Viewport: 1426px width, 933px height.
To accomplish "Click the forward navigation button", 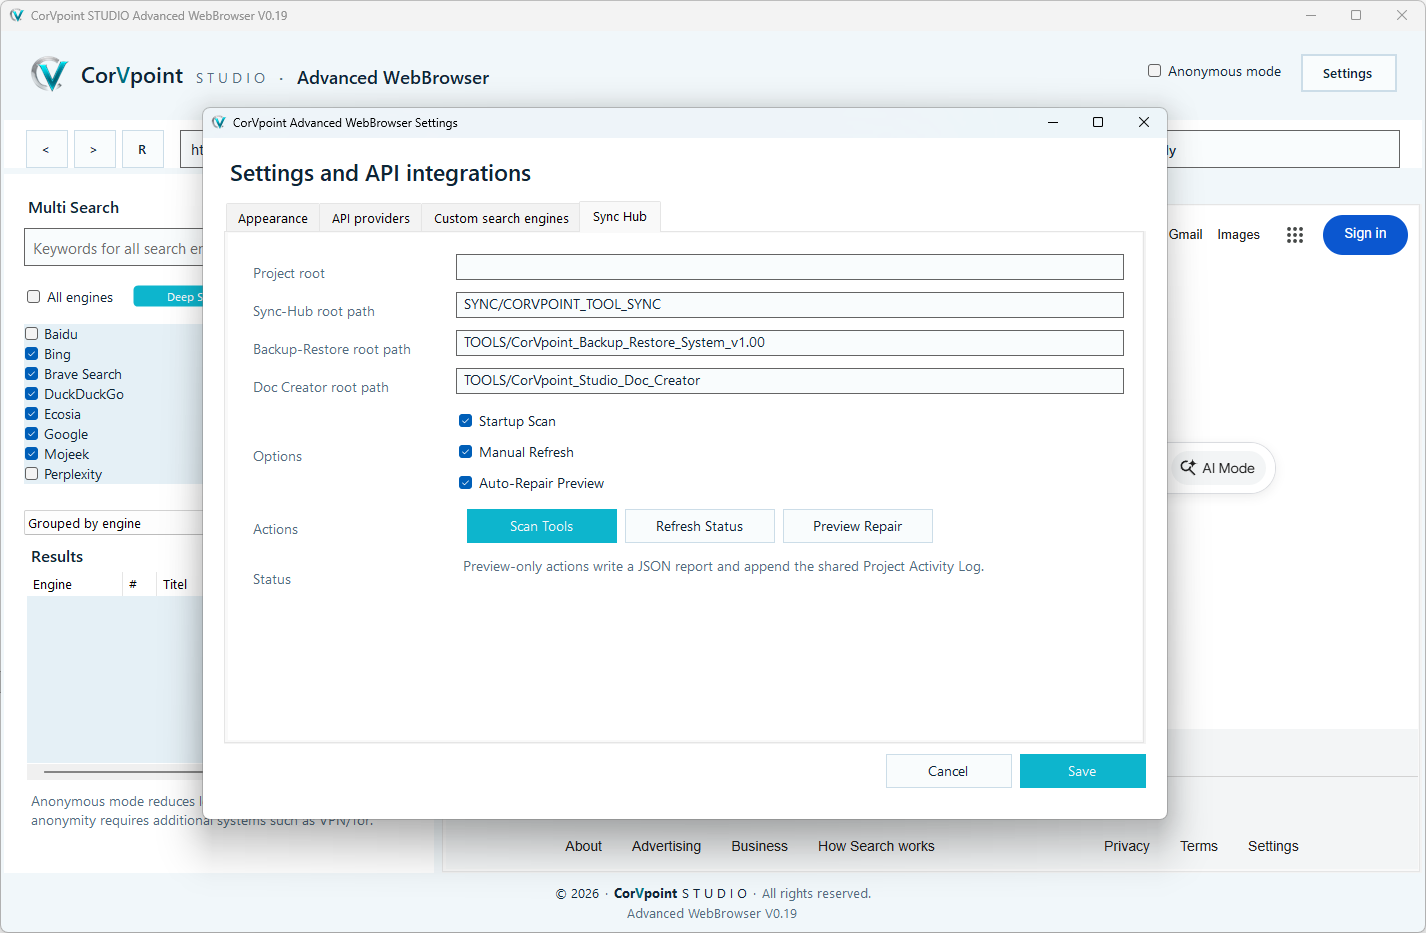I will [94, 150].
